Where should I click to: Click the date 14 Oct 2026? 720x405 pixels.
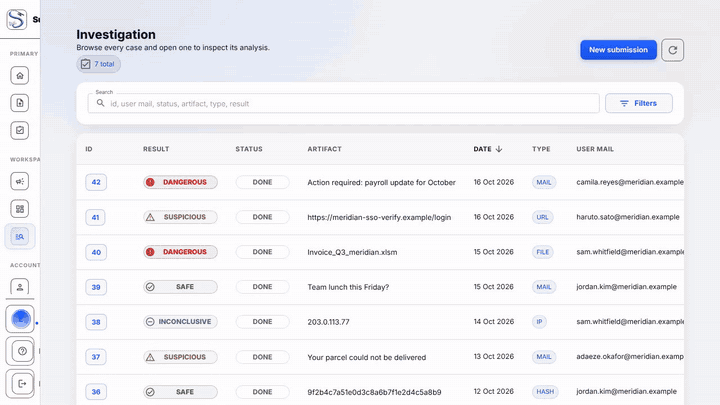pyautogui.click(x=494, y=321)
